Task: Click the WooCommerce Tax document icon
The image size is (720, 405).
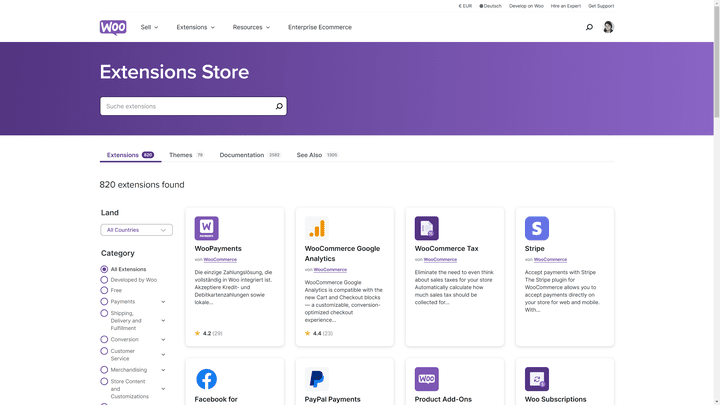Action: pos(427,228)
